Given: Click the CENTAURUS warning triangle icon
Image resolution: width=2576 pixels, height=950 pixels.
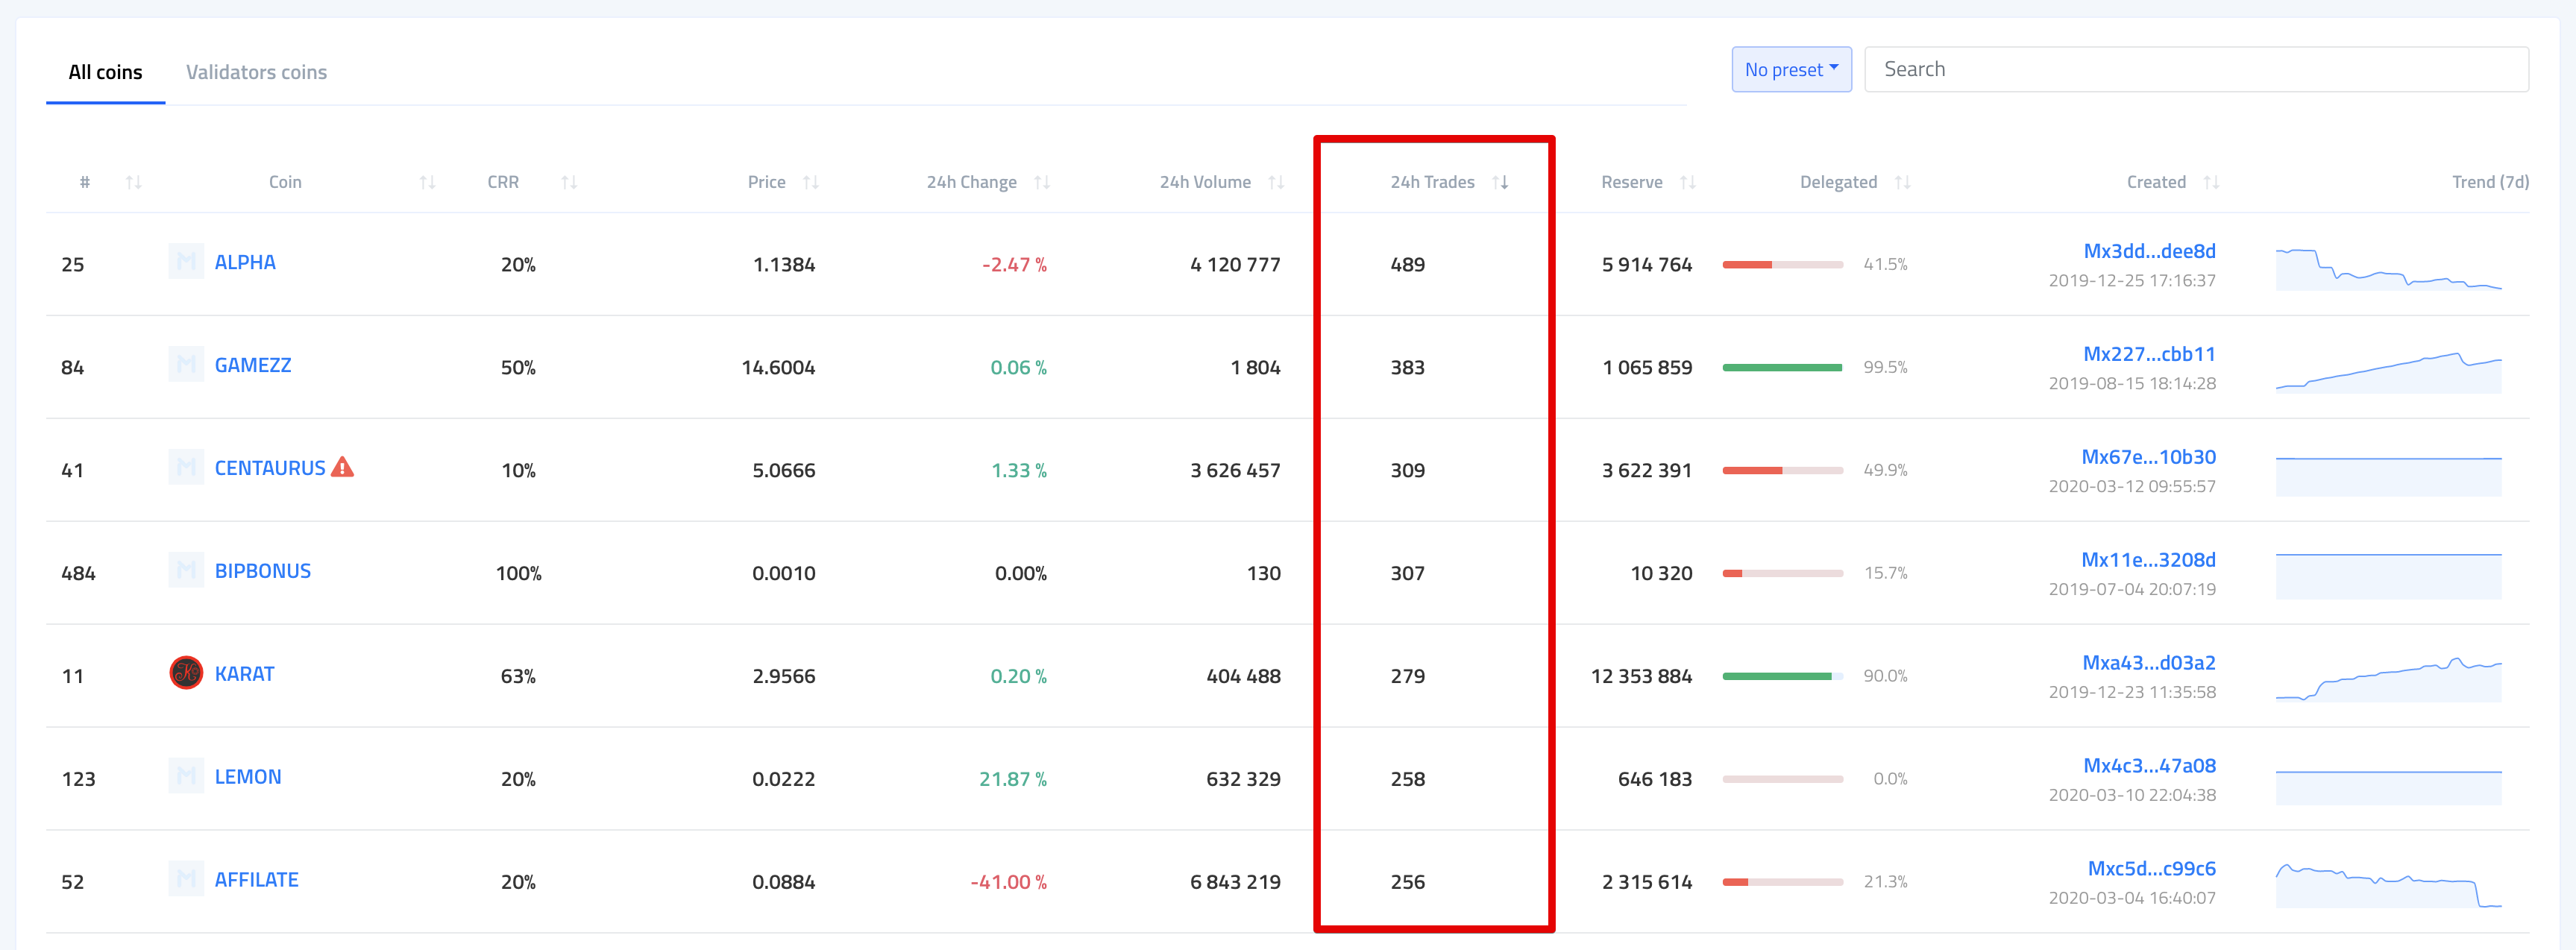Looking at the screenshot, I should tap(342, 467).
